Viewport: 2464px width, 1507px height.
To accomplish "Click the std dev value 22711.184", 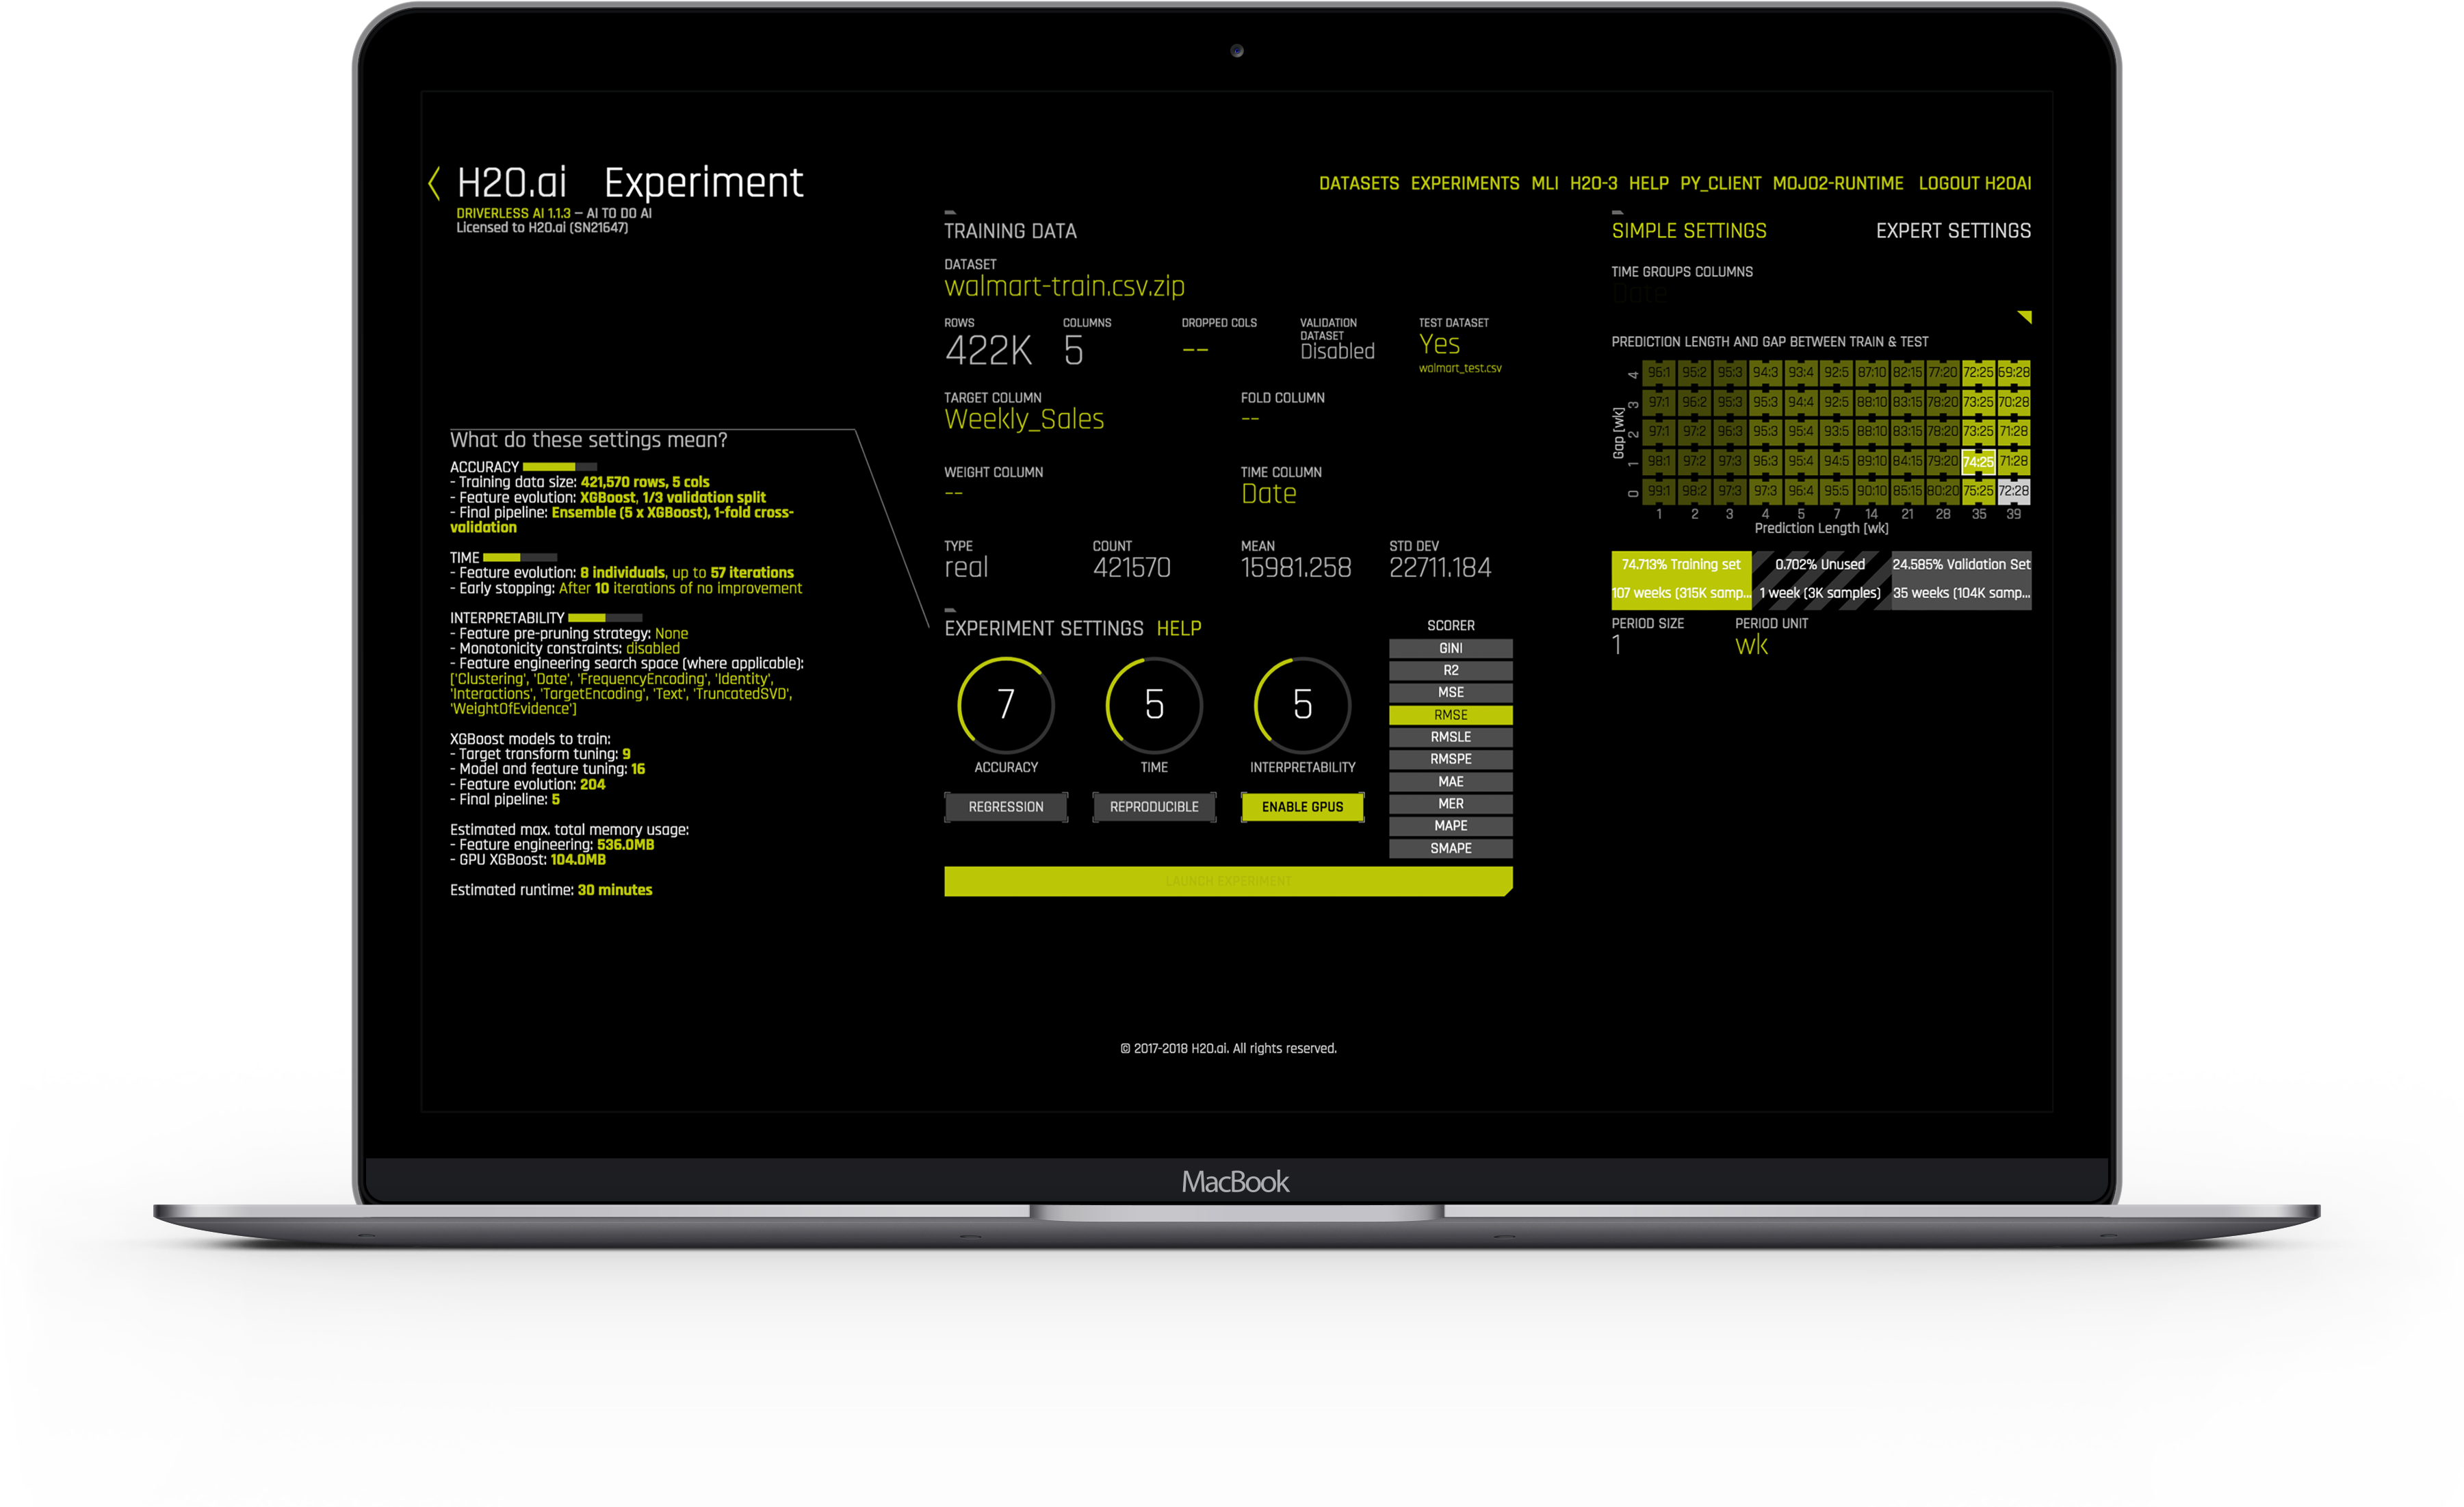I will 1440,568.
